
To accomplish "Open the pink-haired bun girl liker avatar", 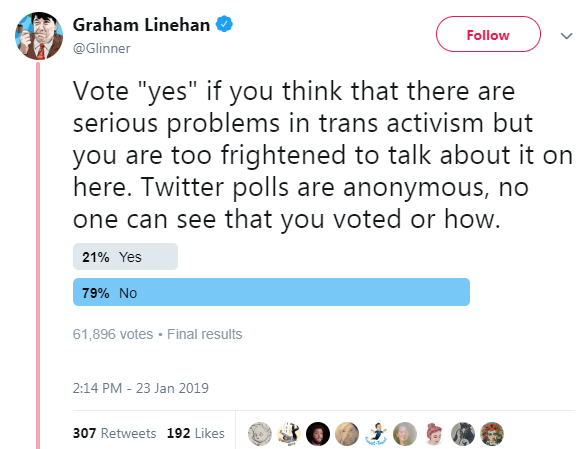I will [x=434, y=434].
